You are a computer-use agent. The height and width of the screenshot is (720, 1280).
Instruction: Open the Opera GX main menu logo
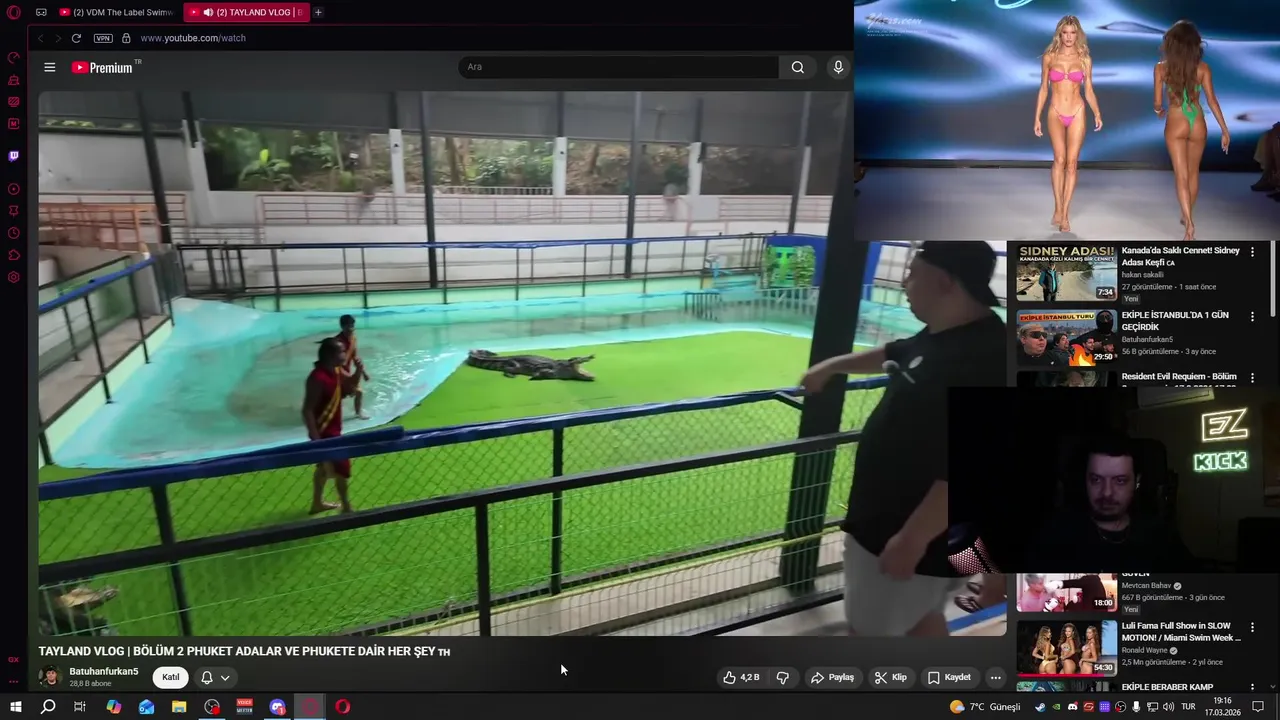click(14, 12)
